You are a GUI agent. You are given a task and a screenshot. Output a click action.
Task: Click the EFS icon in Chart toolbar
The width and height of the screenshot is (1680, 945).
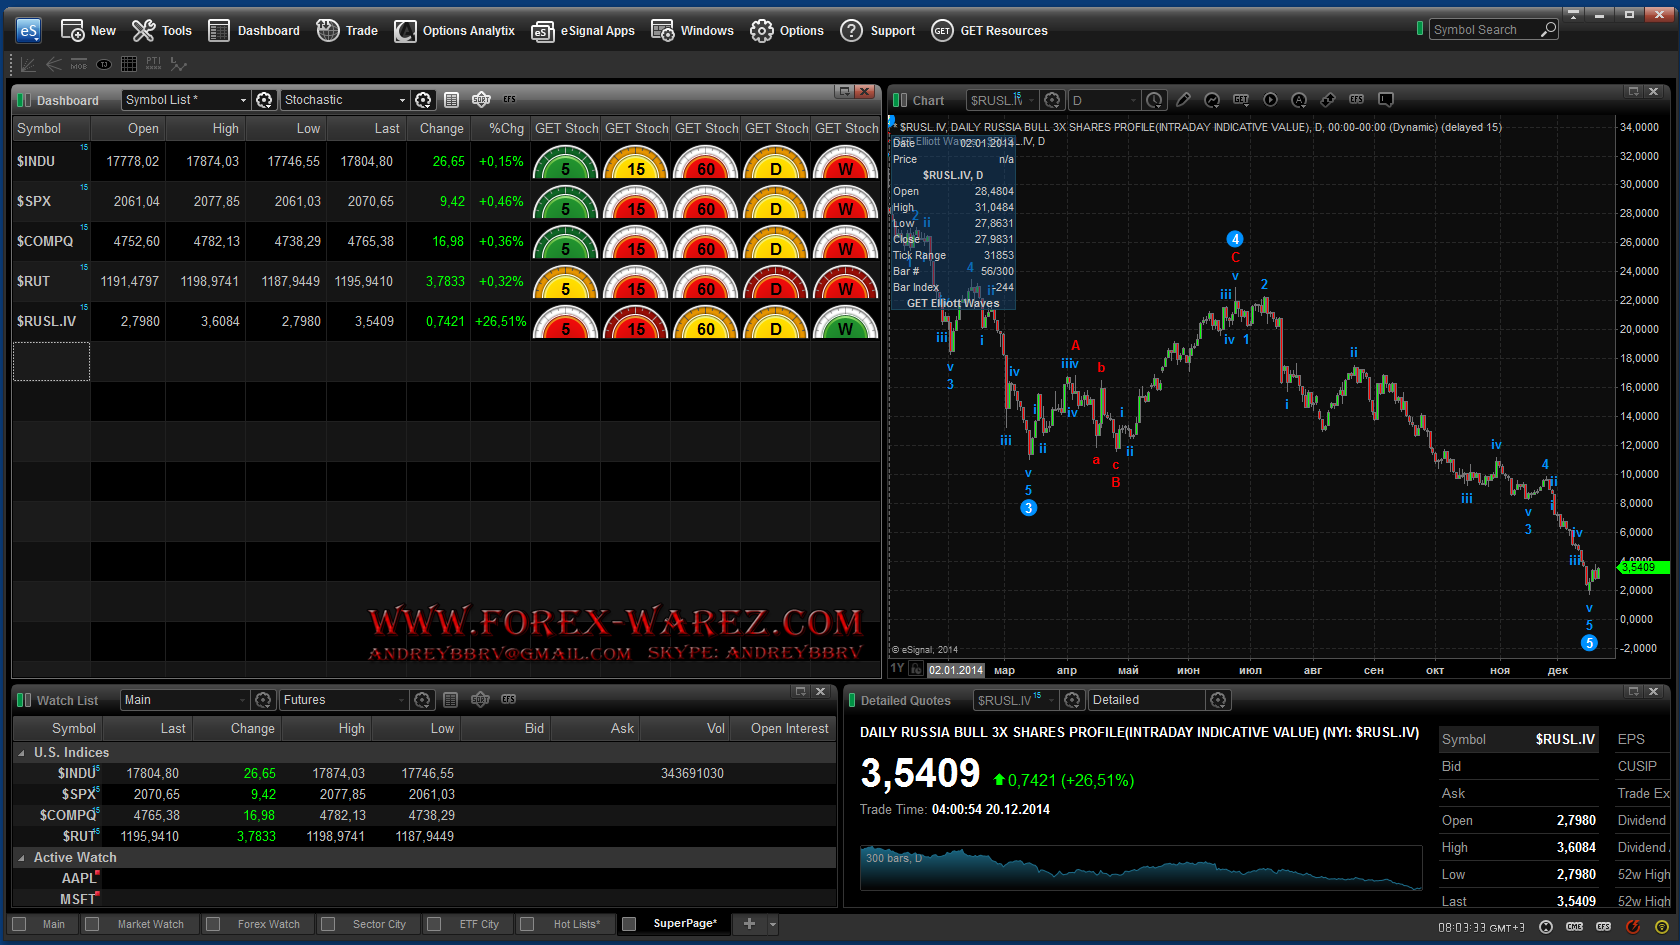click(x=1356, y=100)
